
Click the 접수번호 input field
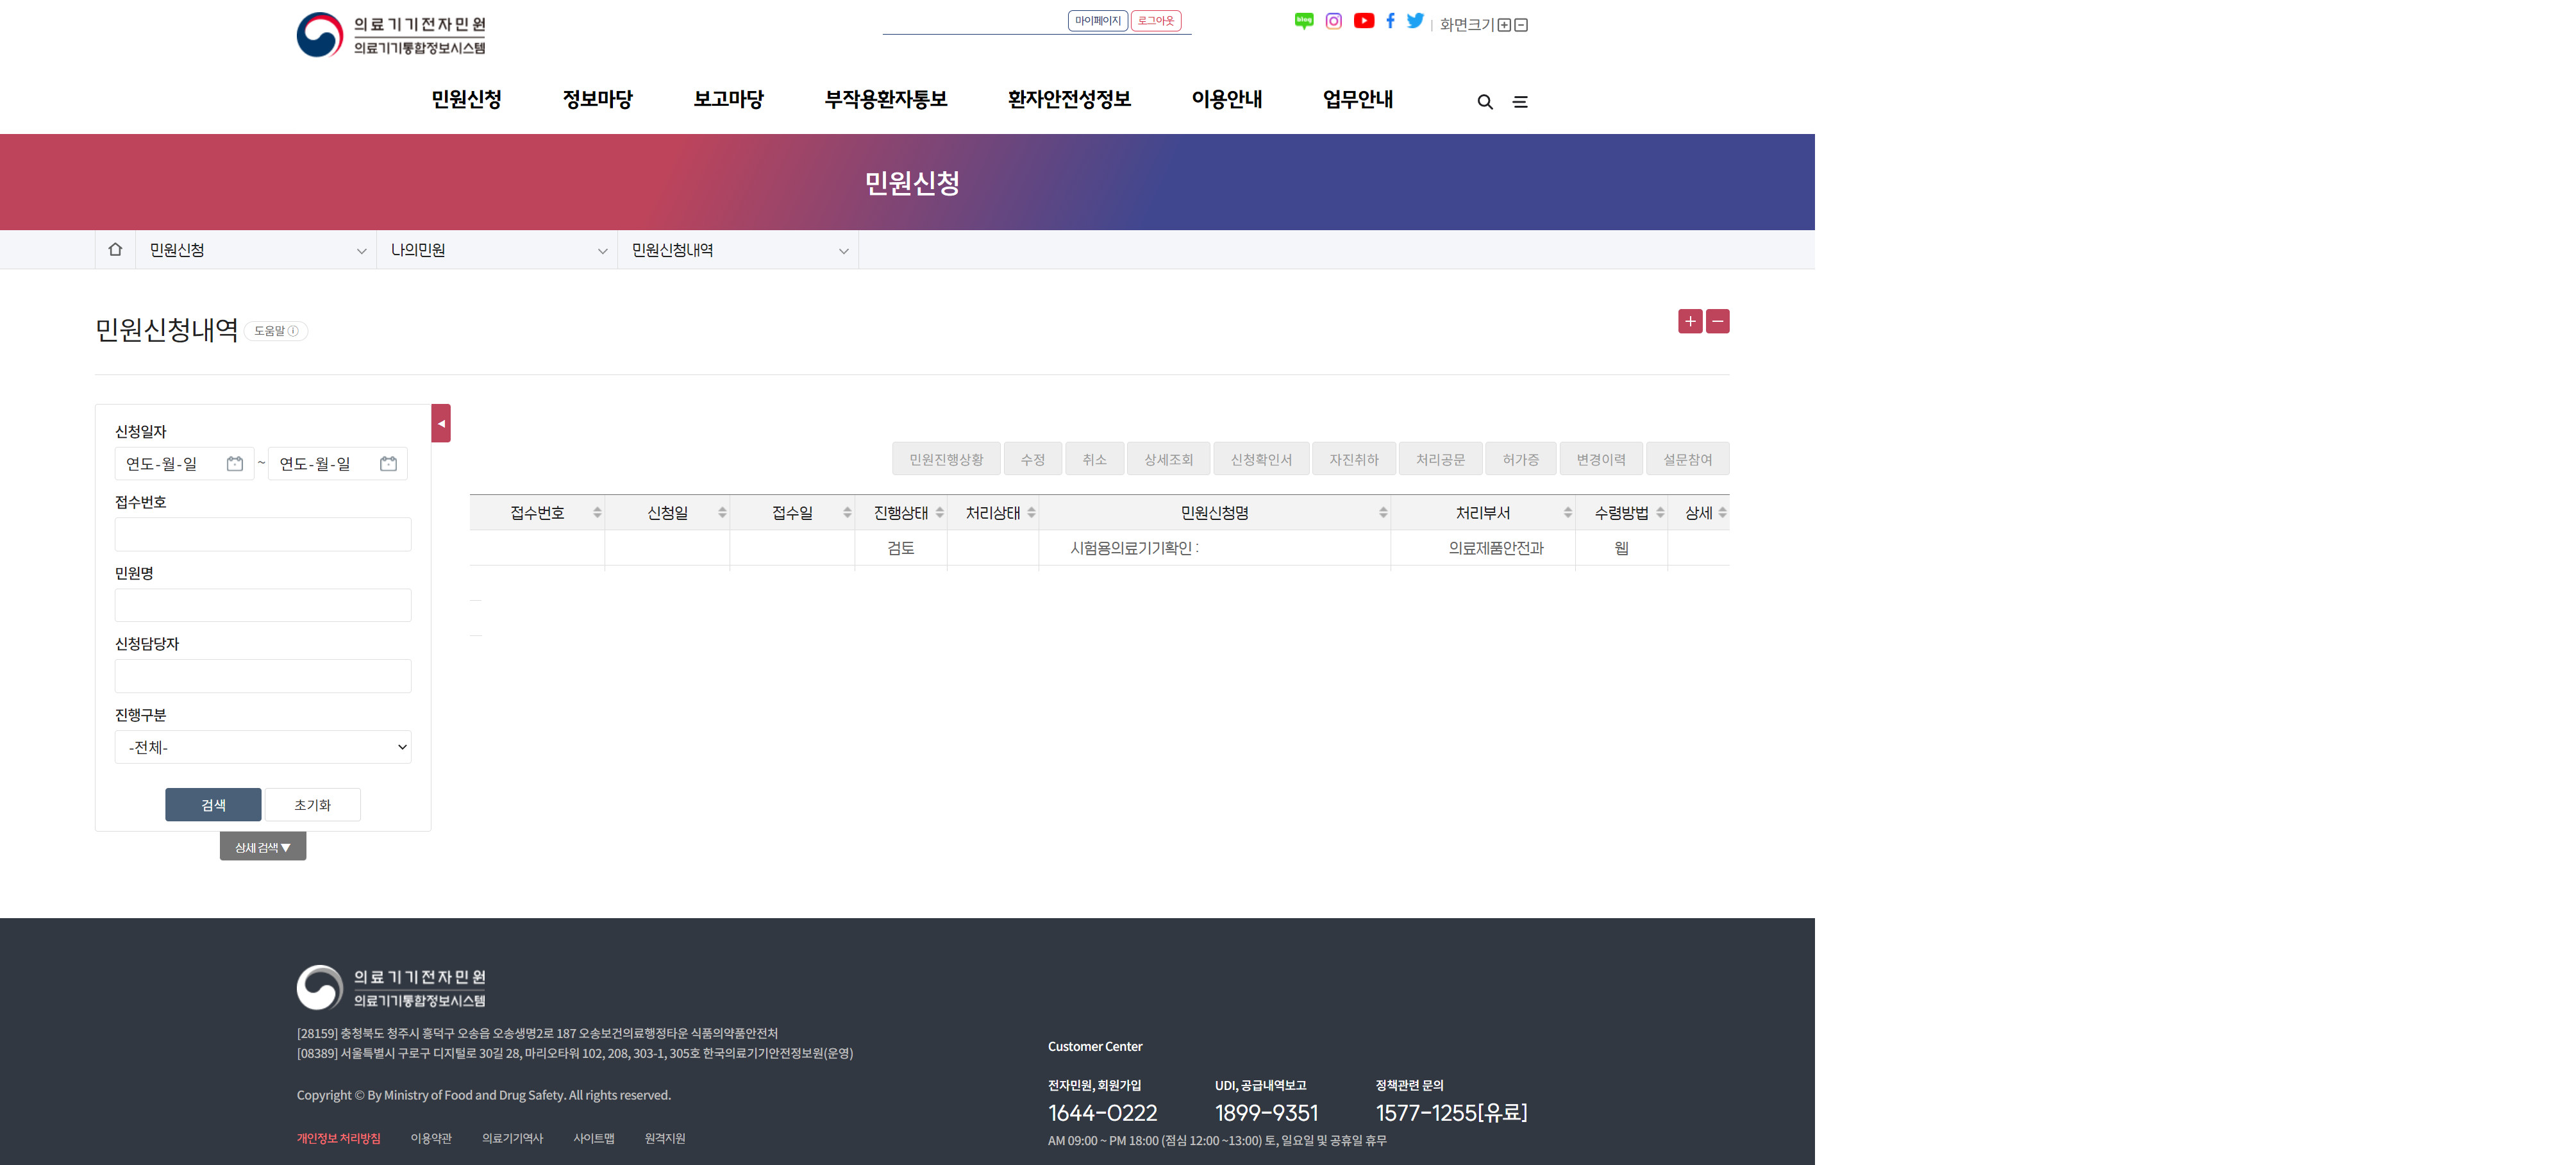pos(263,535)
